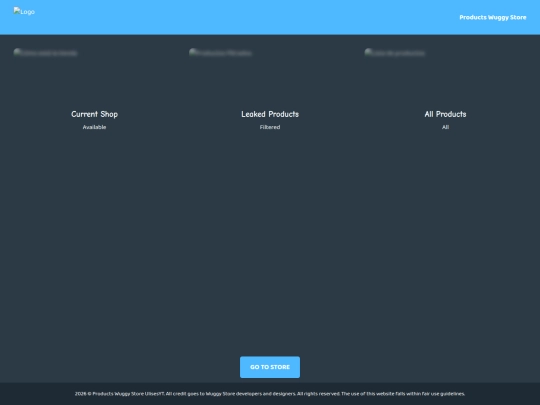540x405 pixels.
Task: Click the footer copyright notice text
Action: (270, 394)
